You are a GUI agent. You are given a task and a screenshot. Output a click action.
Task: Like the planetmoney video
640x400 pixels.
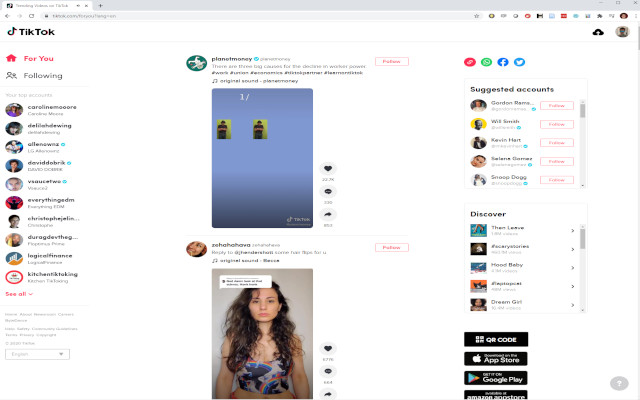pos(328,168)
